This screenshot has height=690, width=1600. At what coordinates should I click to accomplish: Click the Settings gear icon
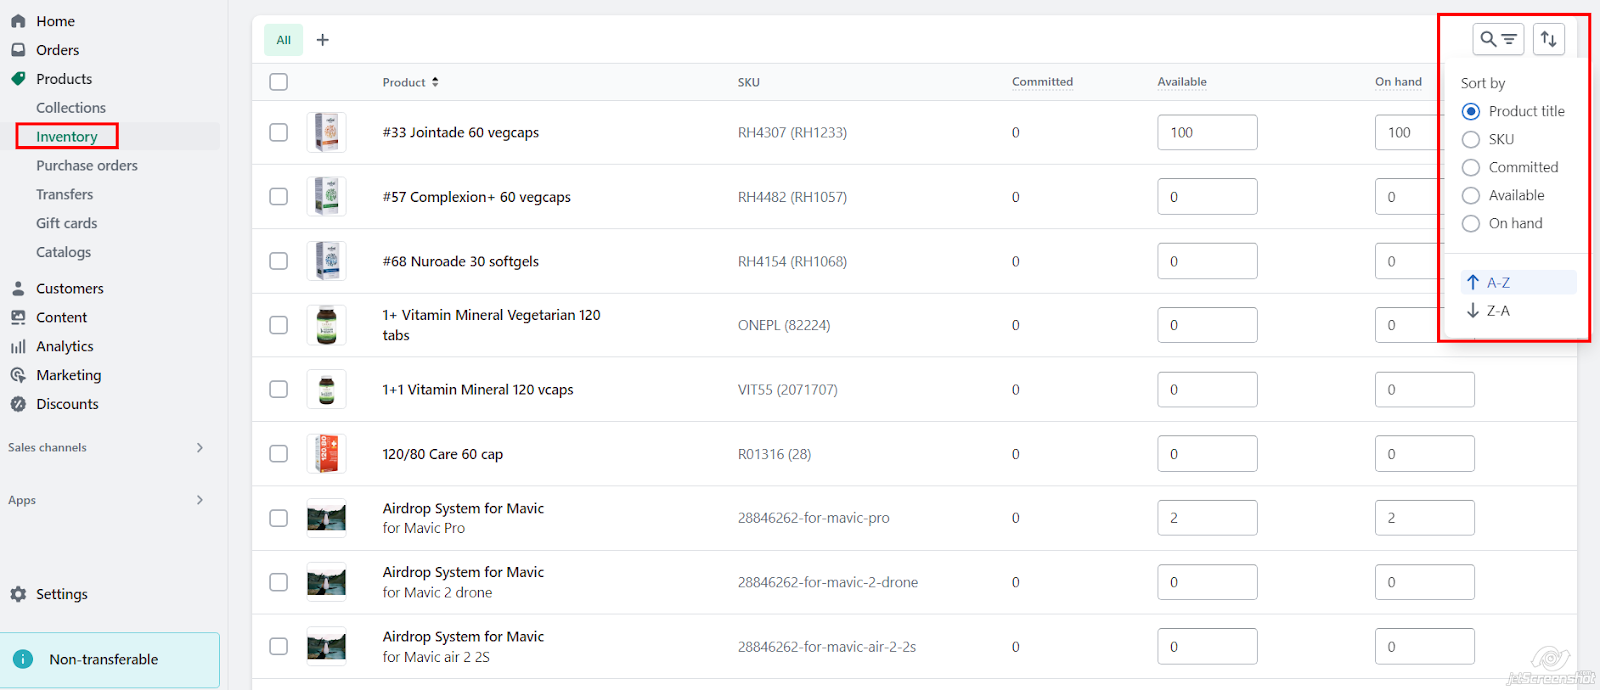pos(18,594)
